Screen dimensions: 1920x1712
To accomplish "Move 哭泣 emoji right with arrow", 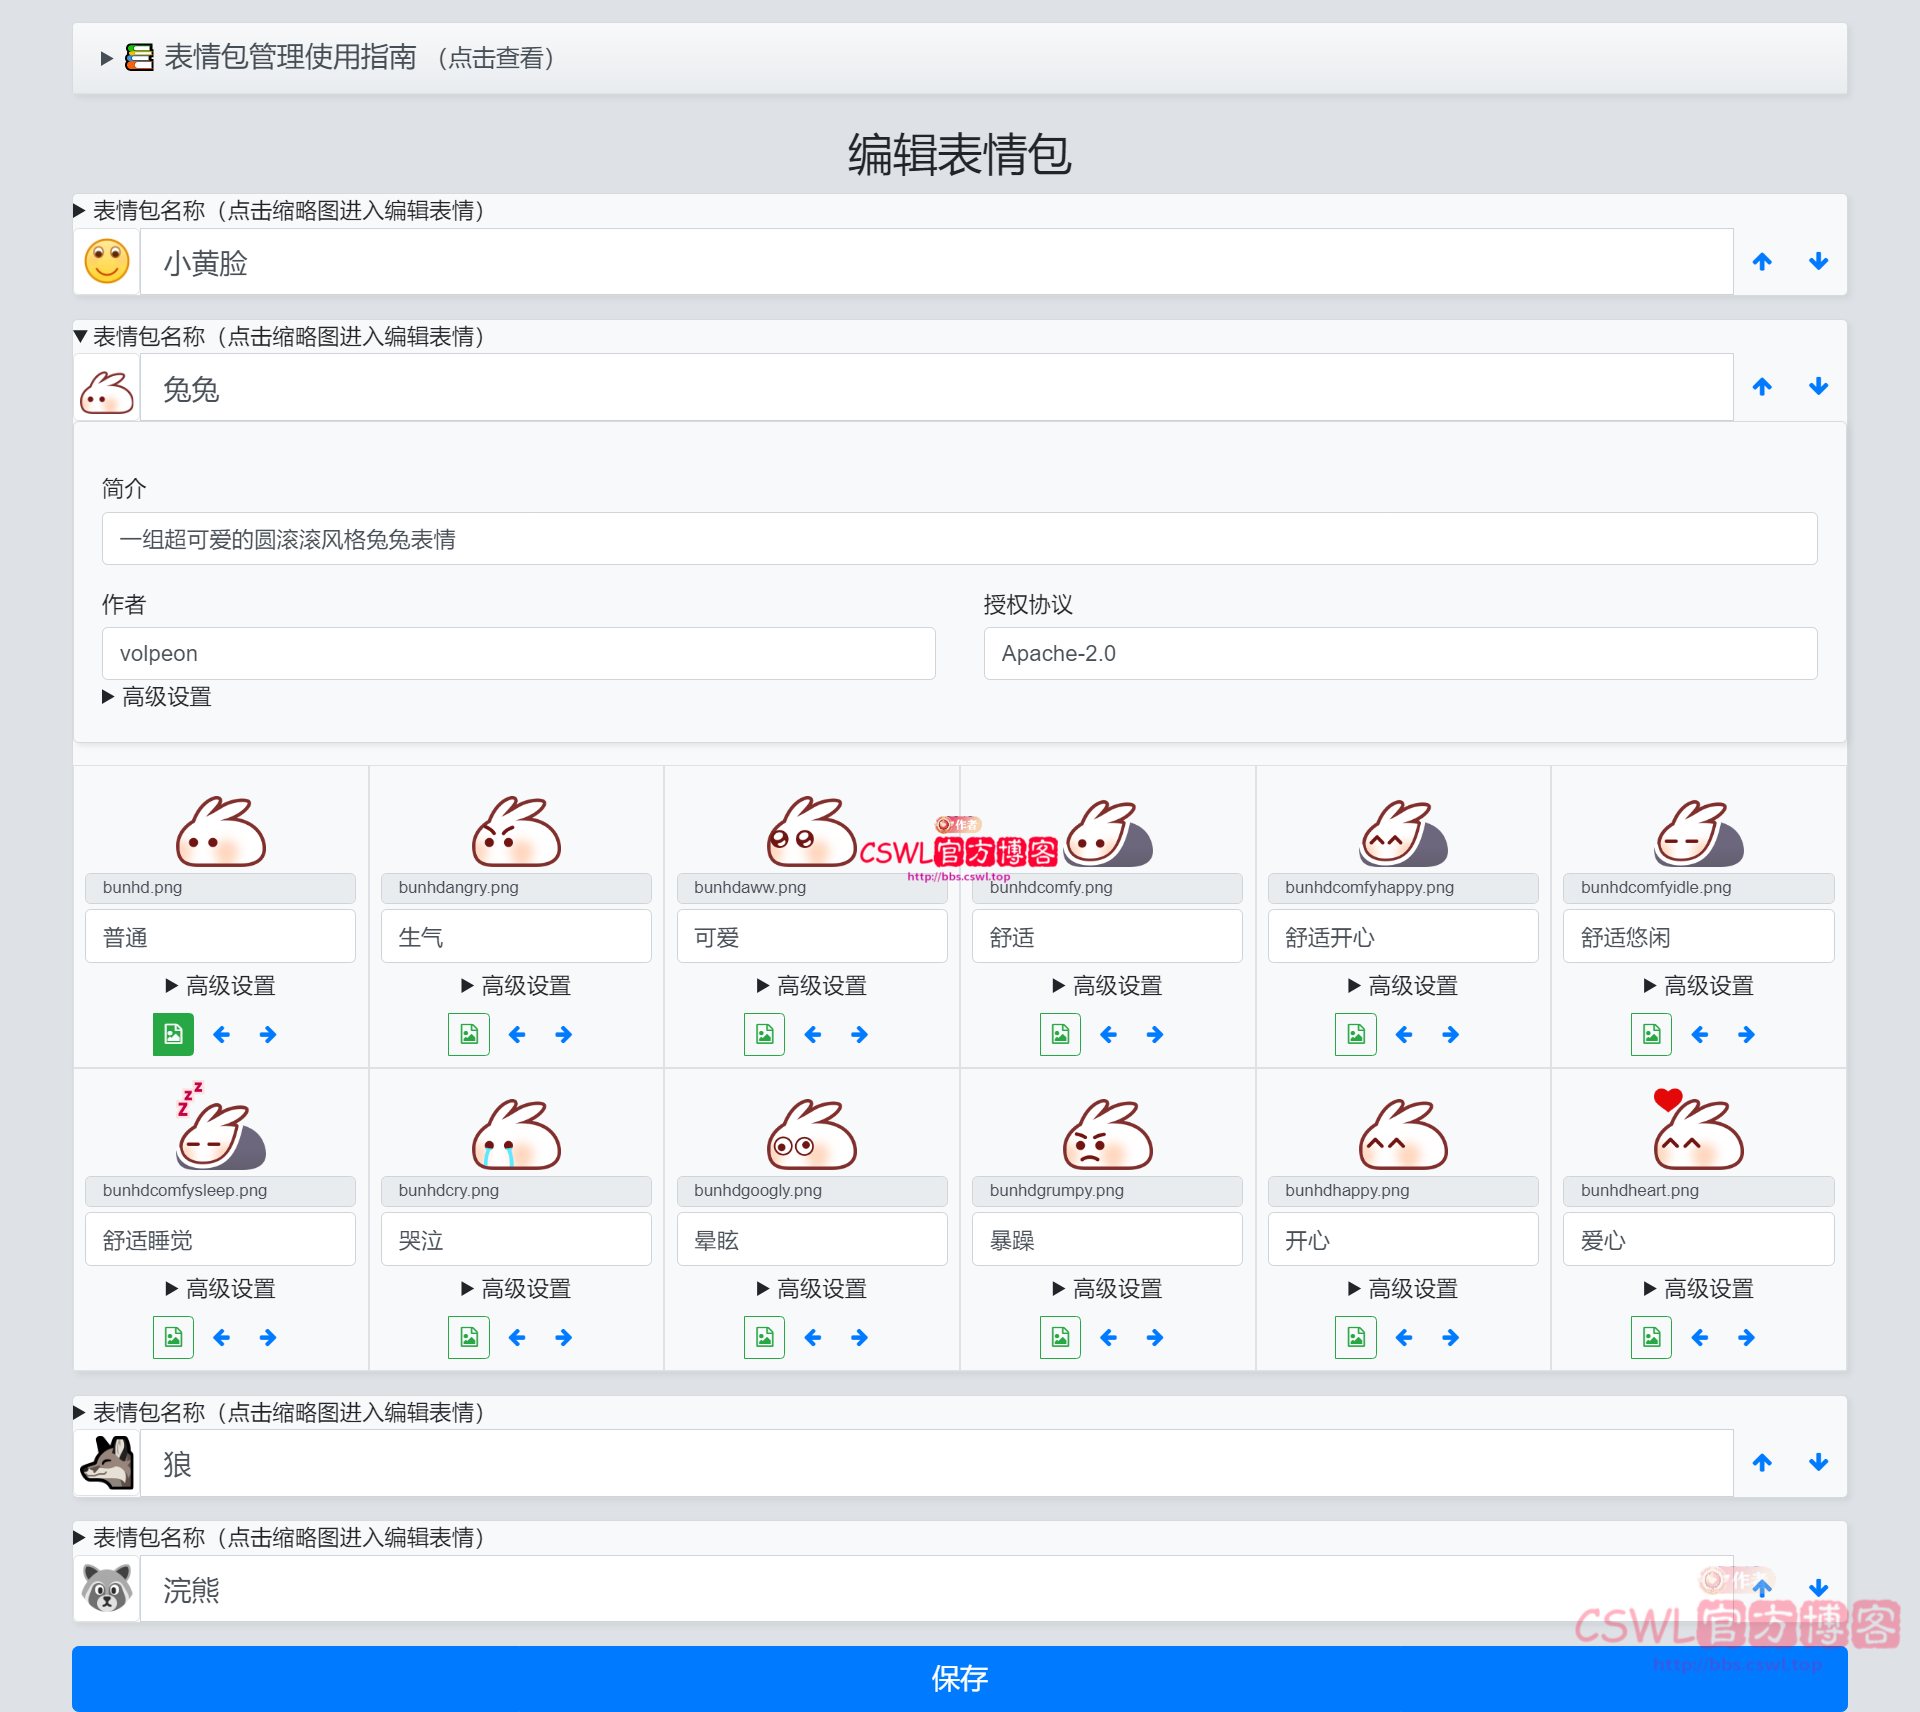I will pyautogui.click(x=563, y=1337).
